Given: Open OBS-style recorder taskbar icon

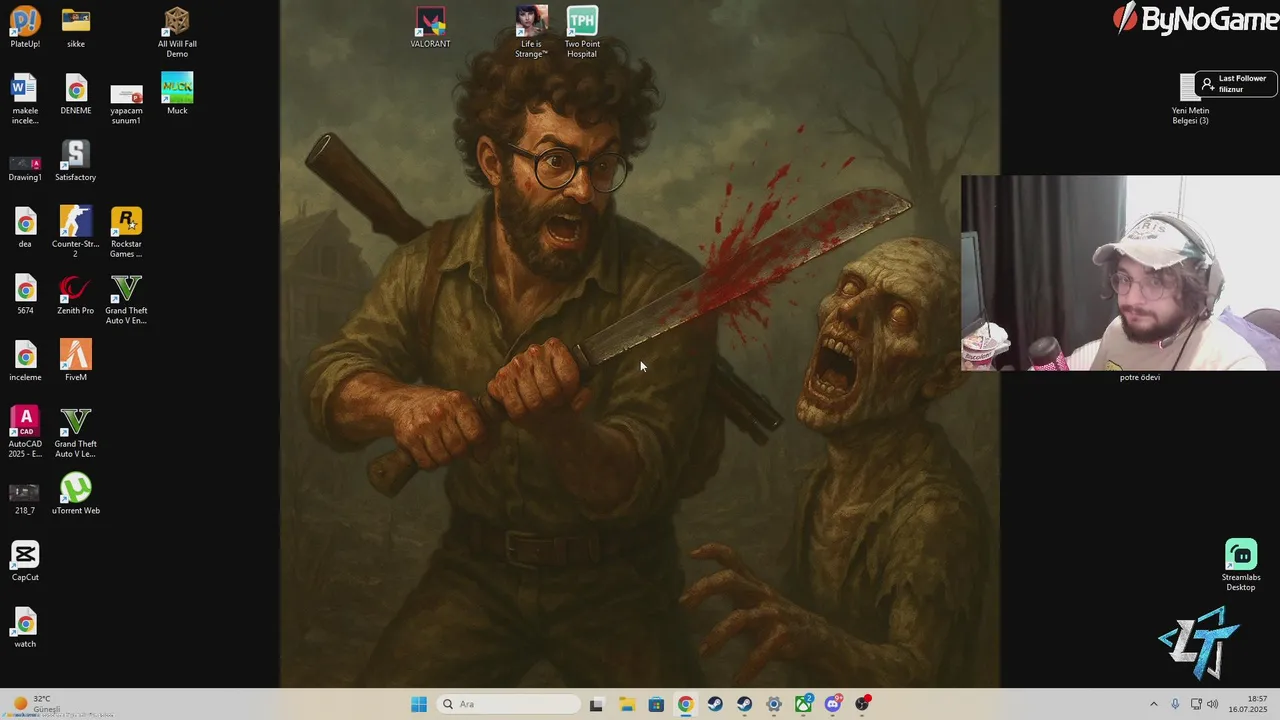Looking at the screenshot, I should click(863, 704).
